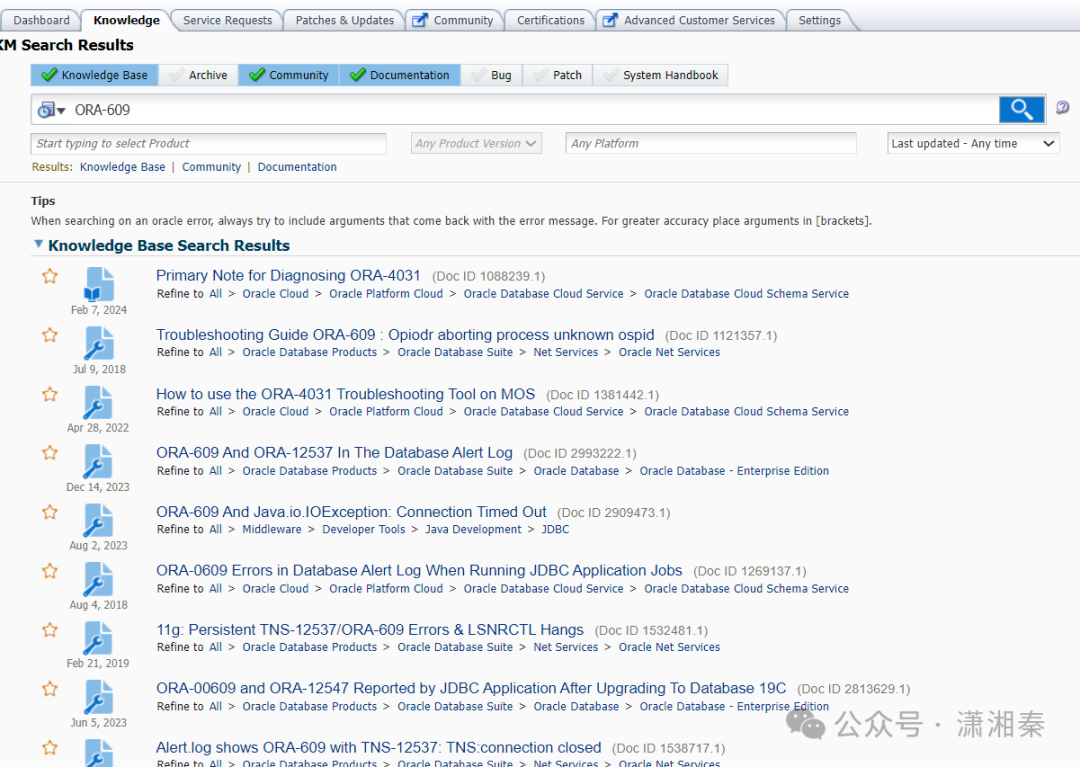Open Service Requests tab
This screenshot has height=767, width=1080.
tap(227, 20)
